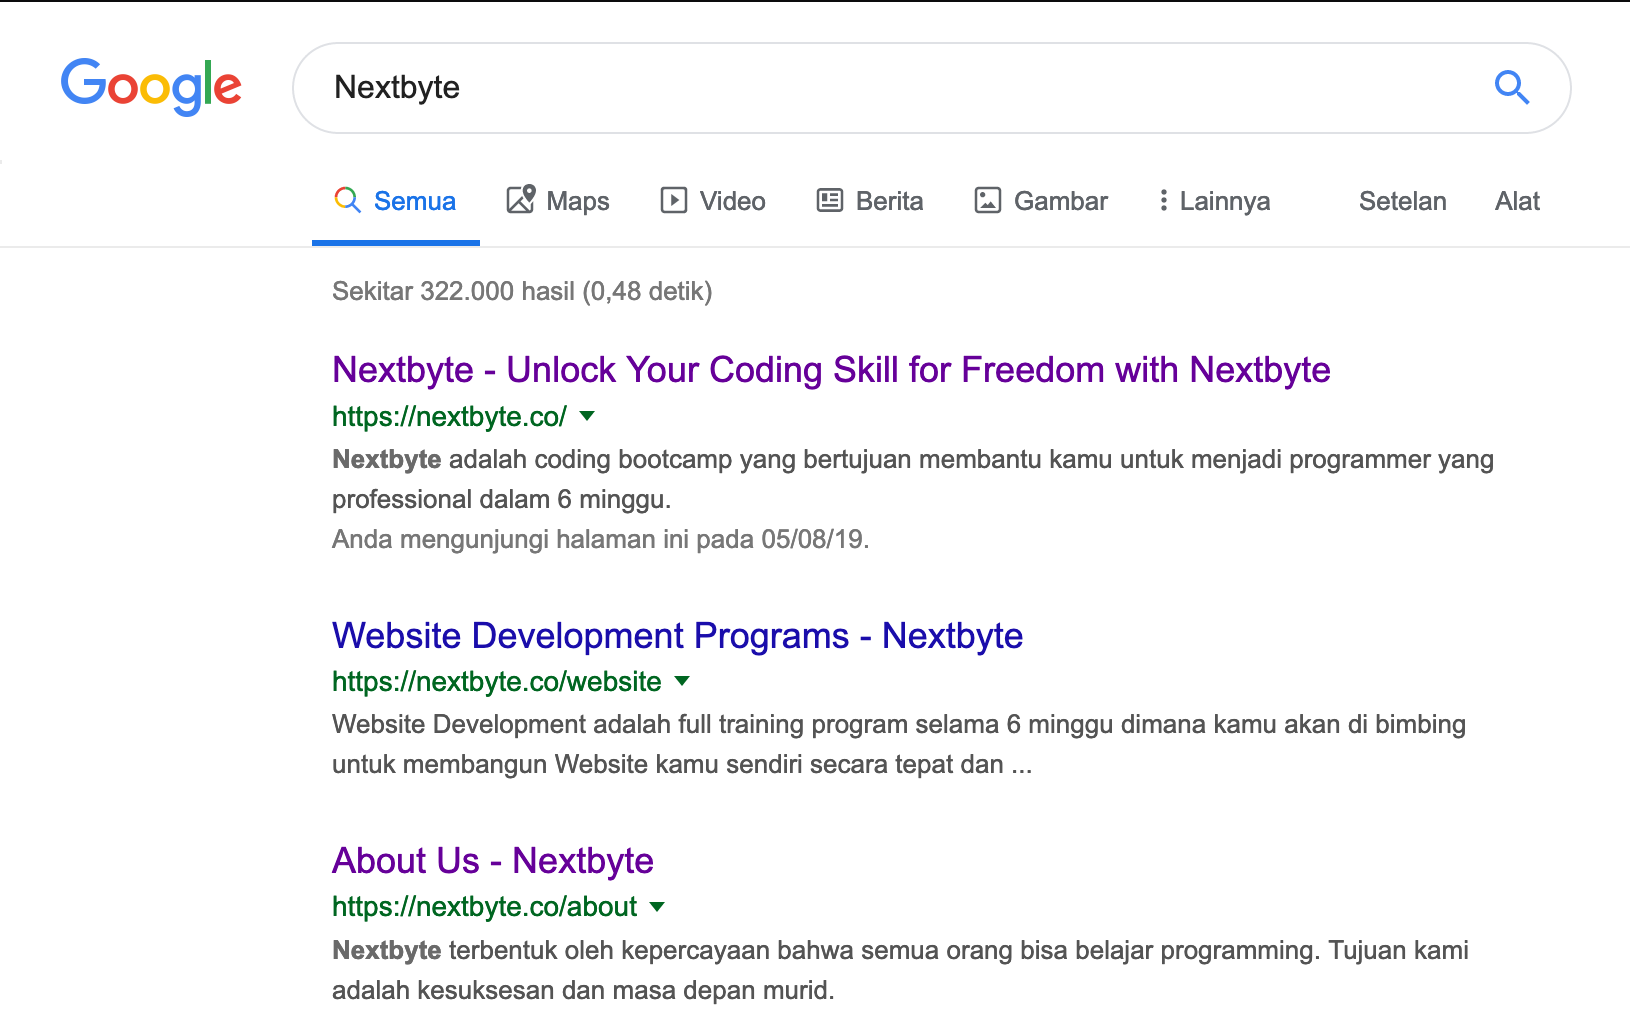Open Setelan settings menu
The height and width of the screenshot is (1036, 1630).
1402,201
